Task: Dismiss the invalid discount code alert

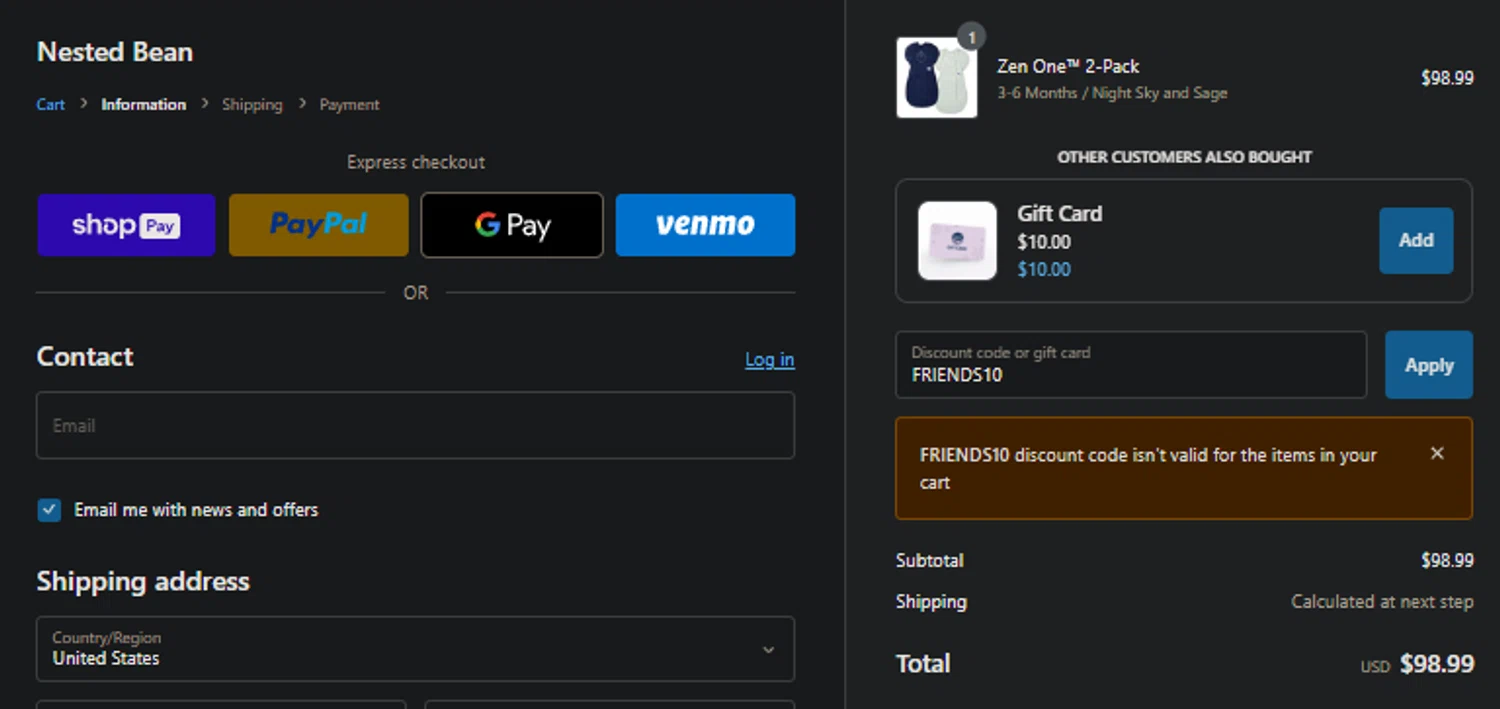Action: coord(1437,453)
